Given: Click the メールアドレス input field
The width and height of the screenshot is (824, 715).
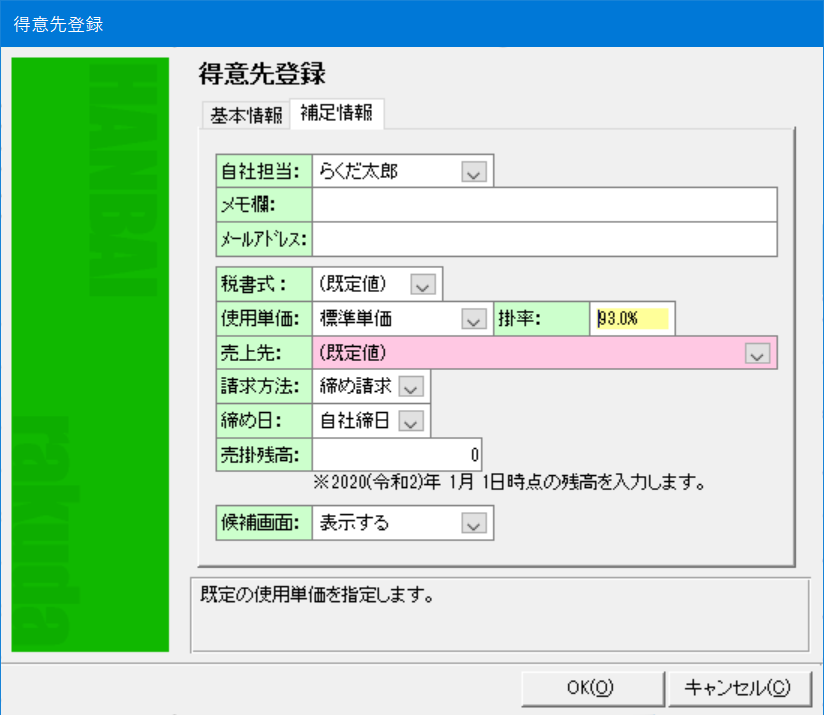Looking at the screenshot, I should 544,240.
